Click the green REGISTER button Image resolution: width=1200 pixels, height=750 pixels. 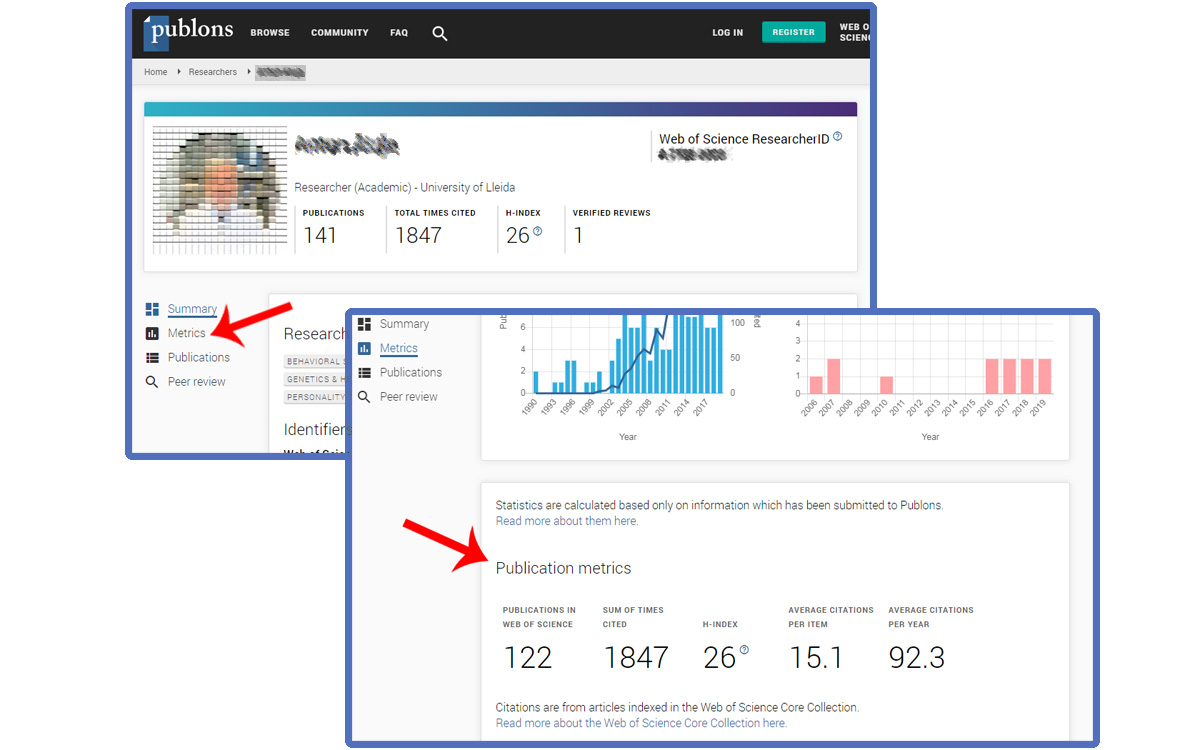(794, 32)
